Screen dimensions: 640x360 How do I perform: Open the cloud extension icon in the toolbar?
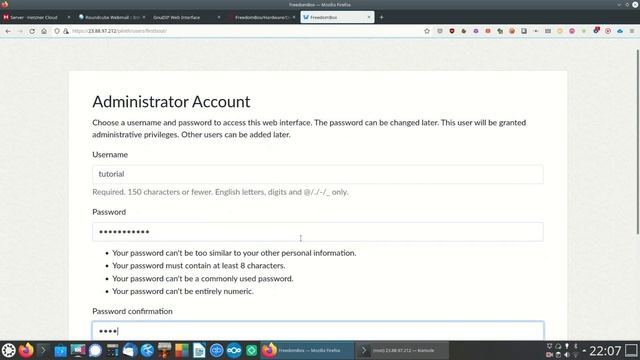[620, 31]
